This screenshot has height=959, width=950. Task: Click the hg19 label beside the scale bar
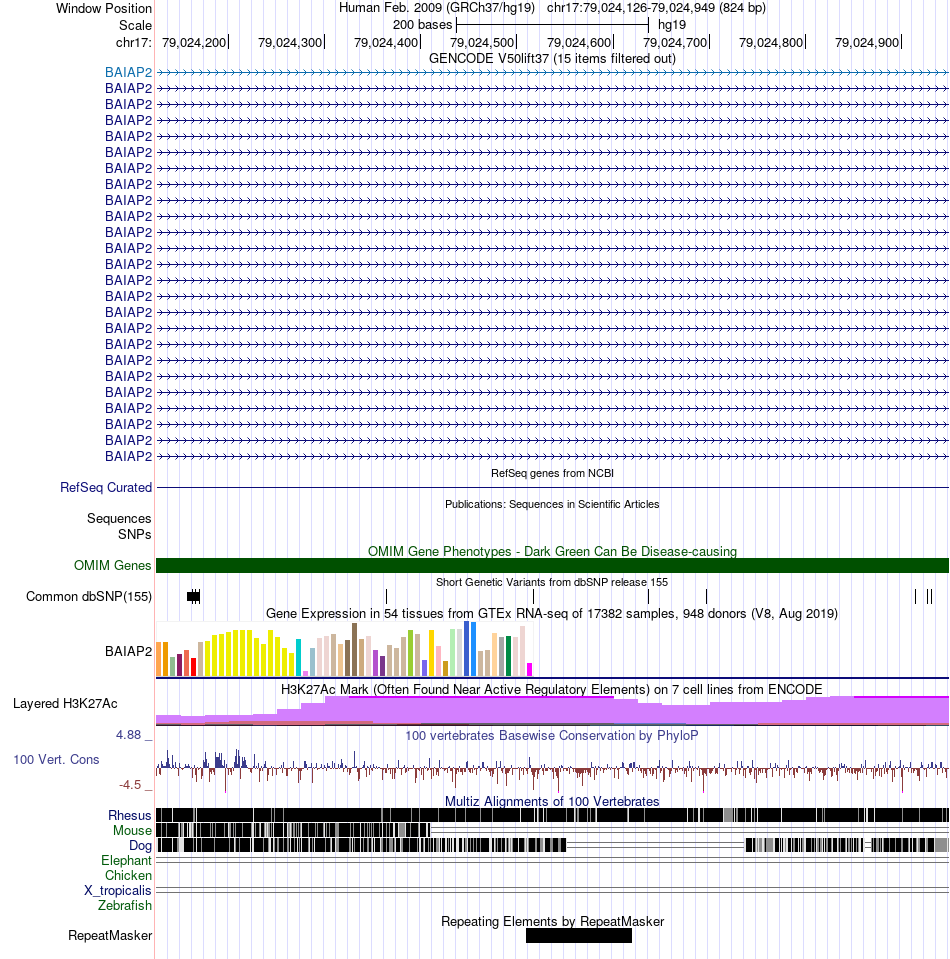(x=672, y=25)
